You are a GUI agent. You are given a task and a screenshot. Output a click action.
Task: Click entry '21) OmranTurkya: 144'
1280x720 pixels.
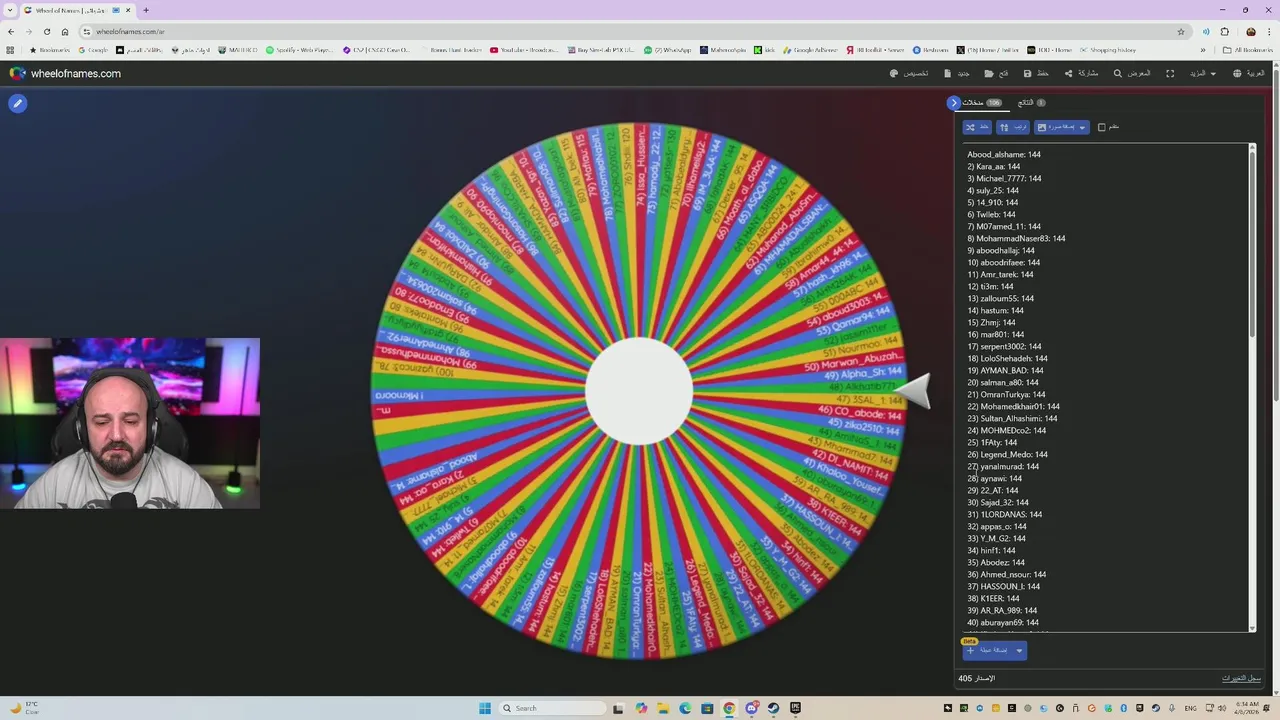1006,394
